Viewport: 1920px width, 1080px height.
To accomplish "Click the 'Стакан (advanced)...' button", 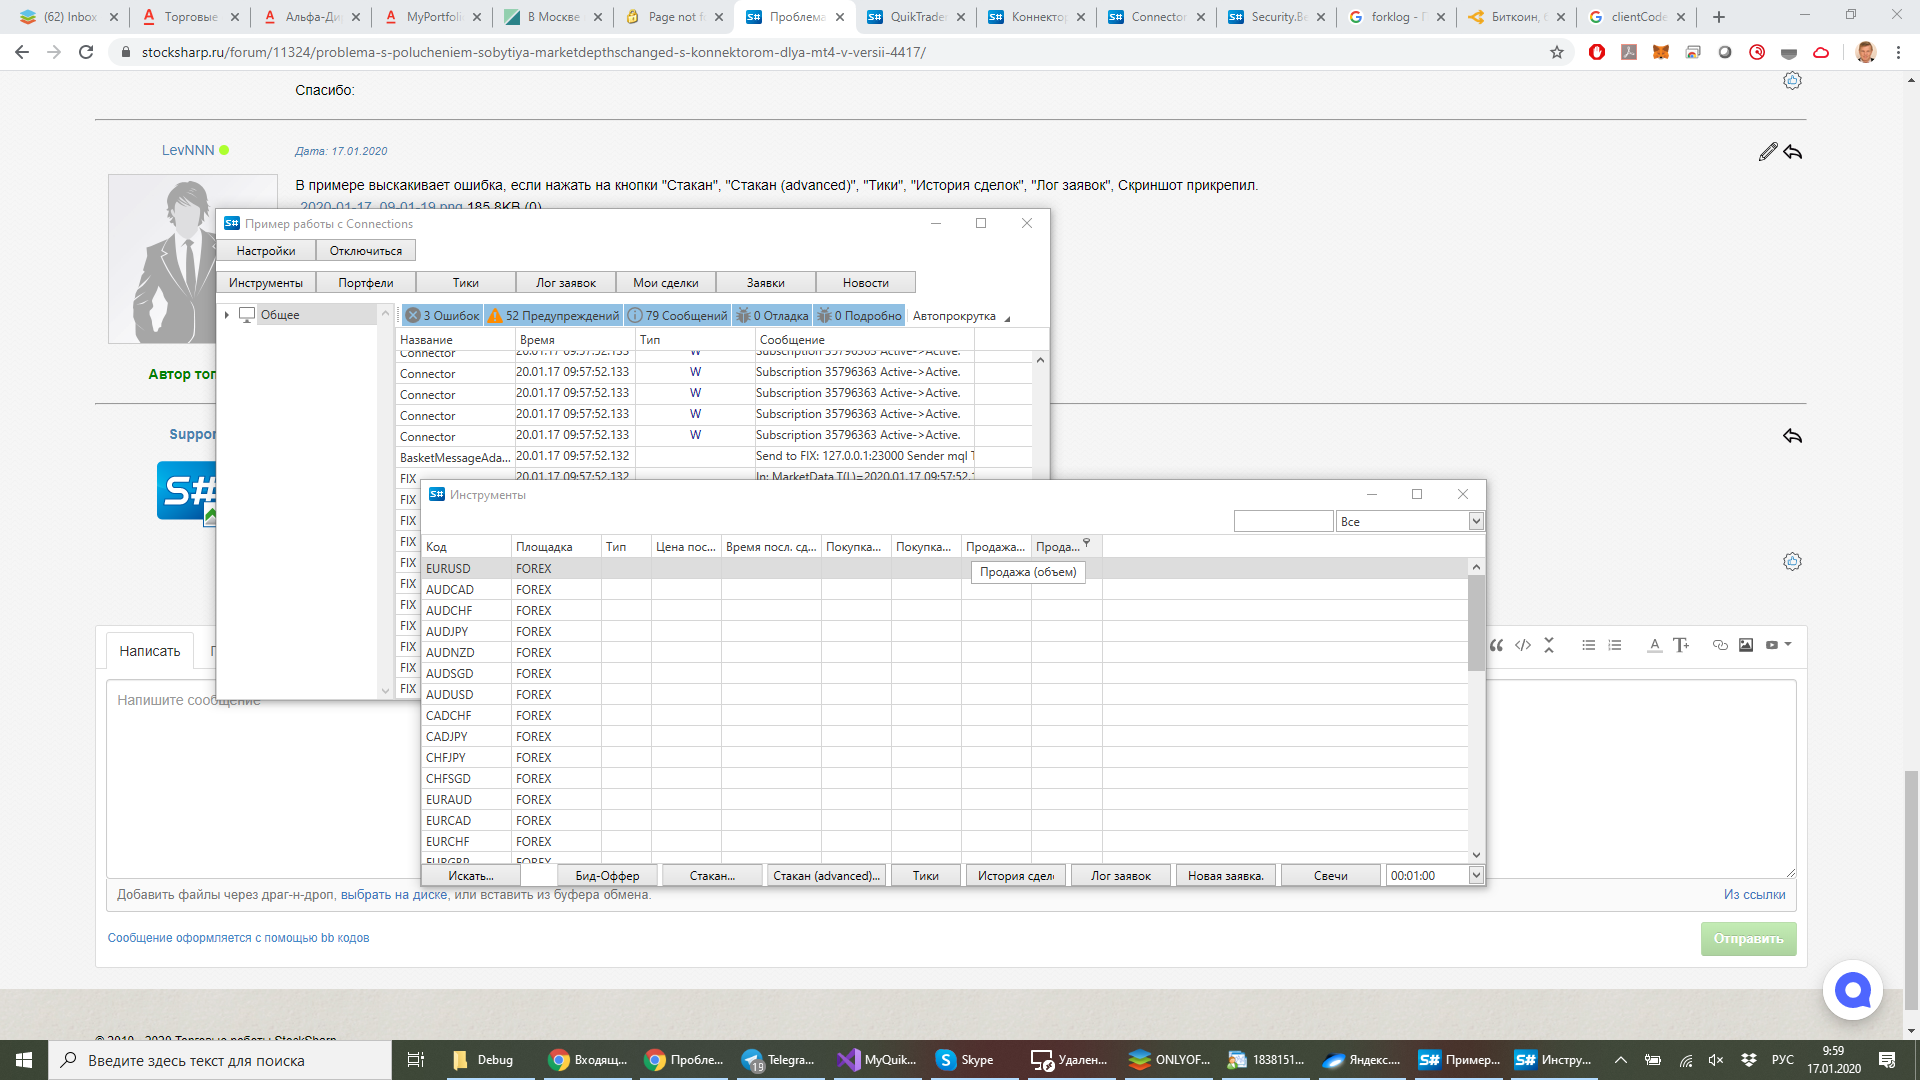I will [x=826, y=876].
